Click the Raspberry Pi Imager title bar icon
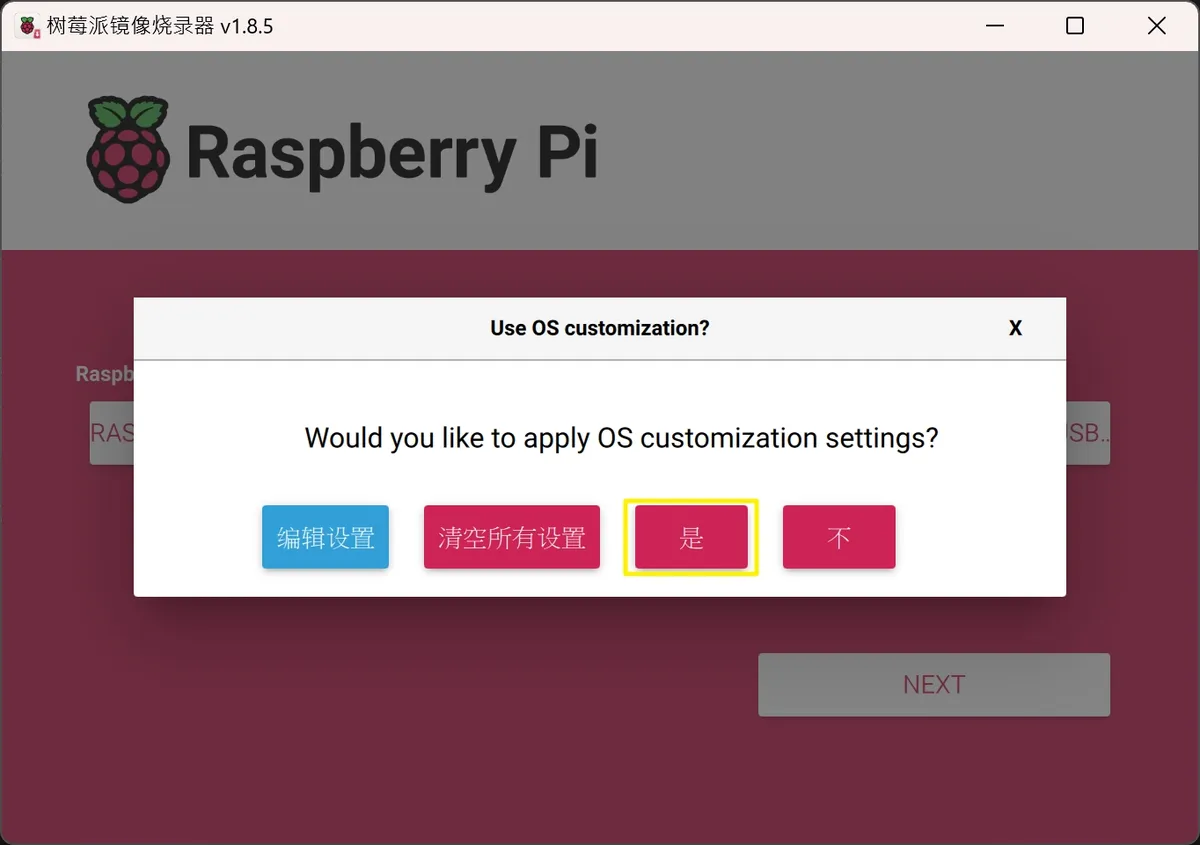The height and width of the screenshot is (845, 1200). (x=28, y=26)
